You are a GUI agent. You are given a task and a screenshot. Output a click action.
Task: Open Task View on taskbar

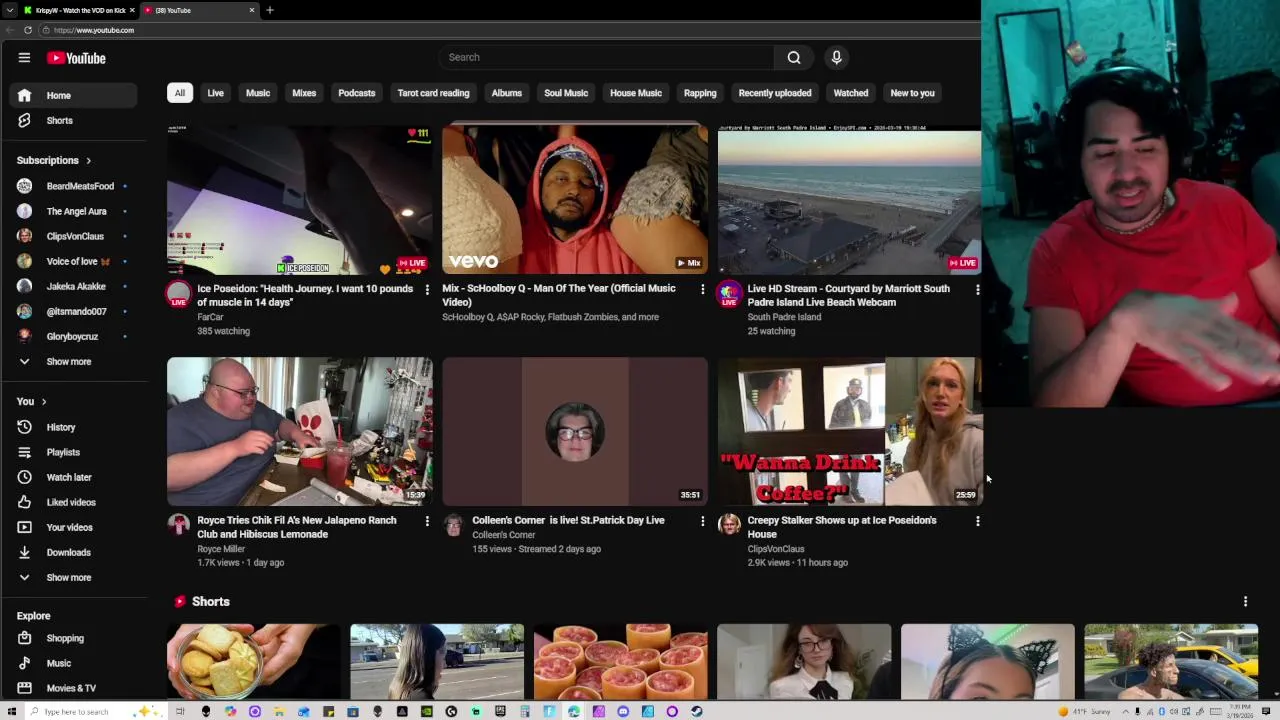point(180,711)
